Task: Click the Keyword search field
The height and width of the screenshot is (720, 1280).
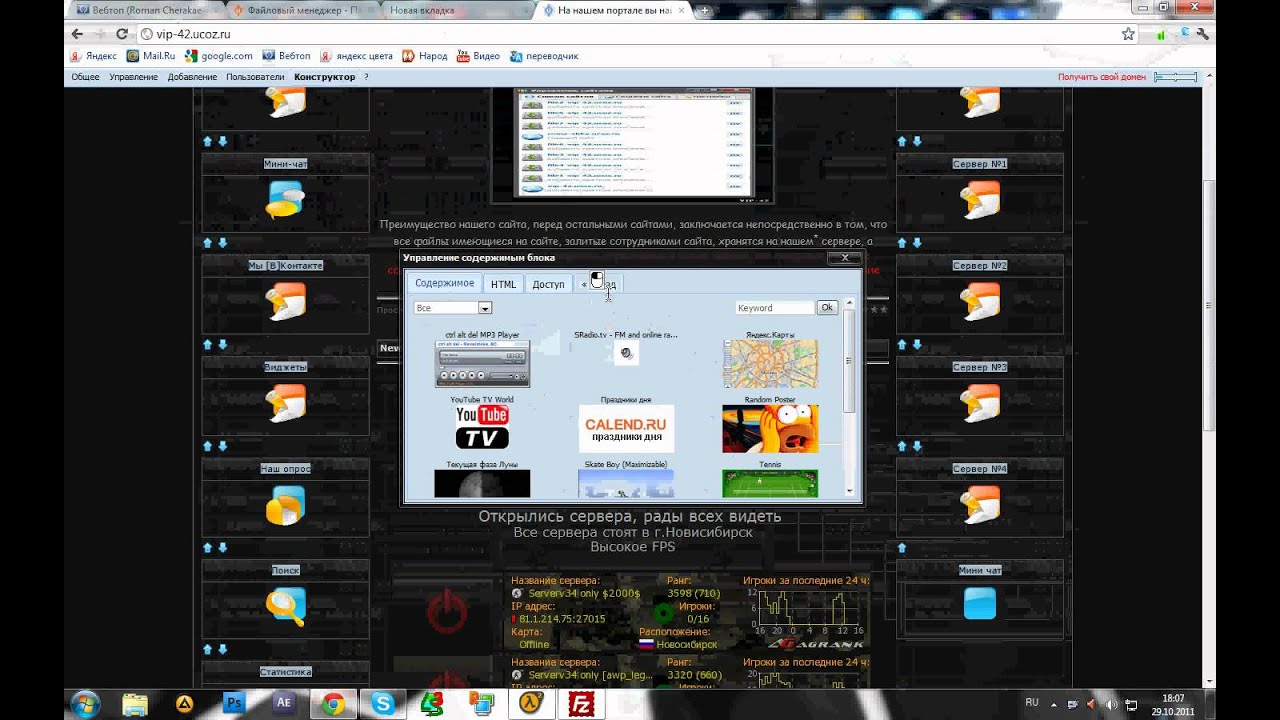Action: [x=774, y=308]
